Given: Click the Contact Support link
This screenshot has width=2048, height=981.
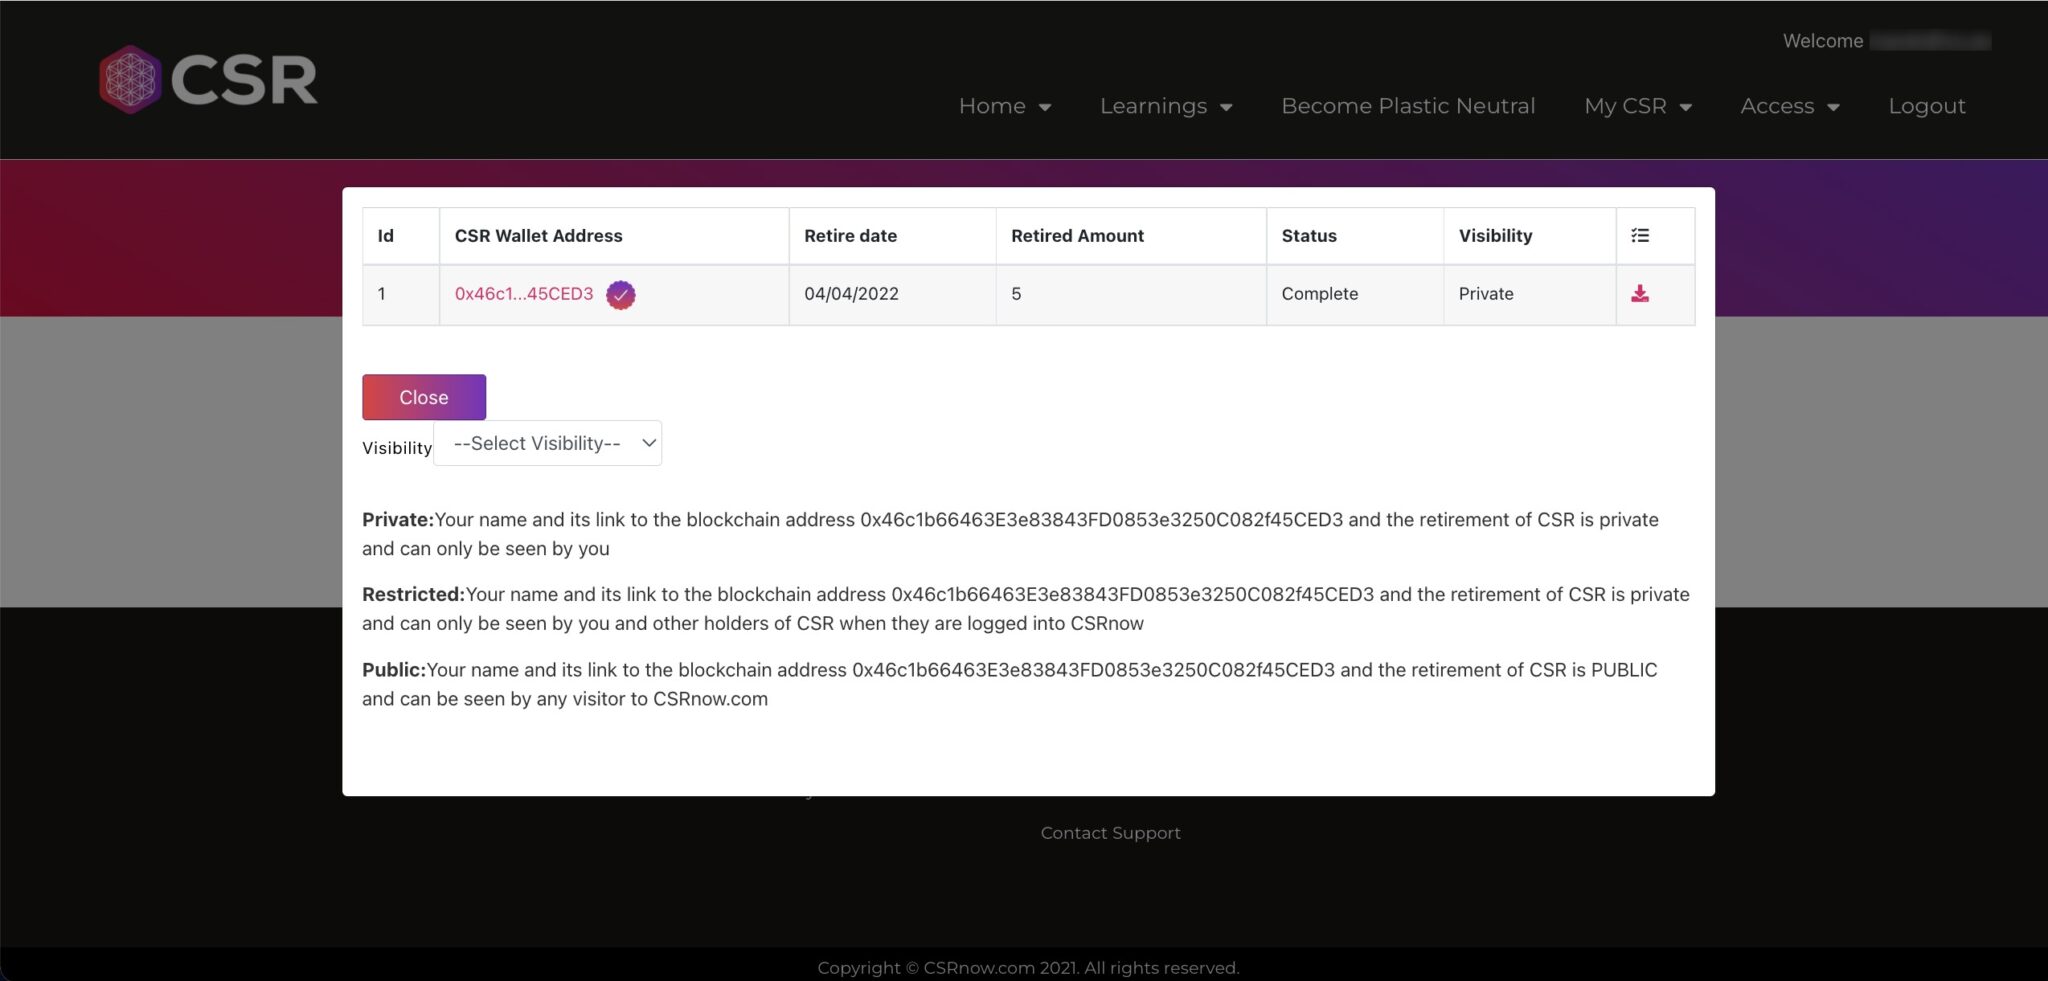Looking at the screenshot, I should (x=1110, y=832).
